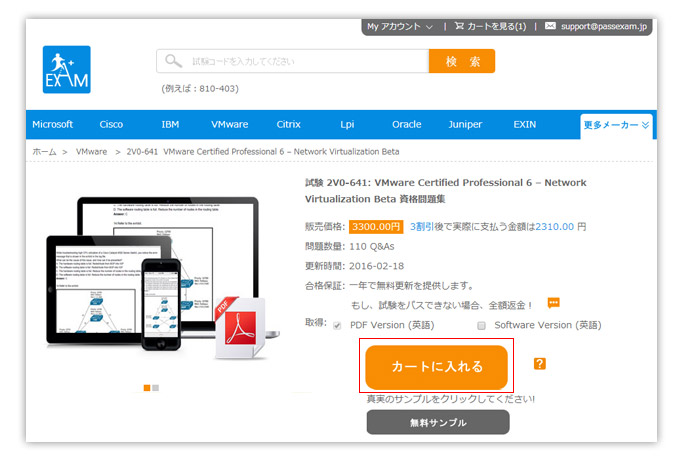Click the 3割引 discount link

click(422, 227)
